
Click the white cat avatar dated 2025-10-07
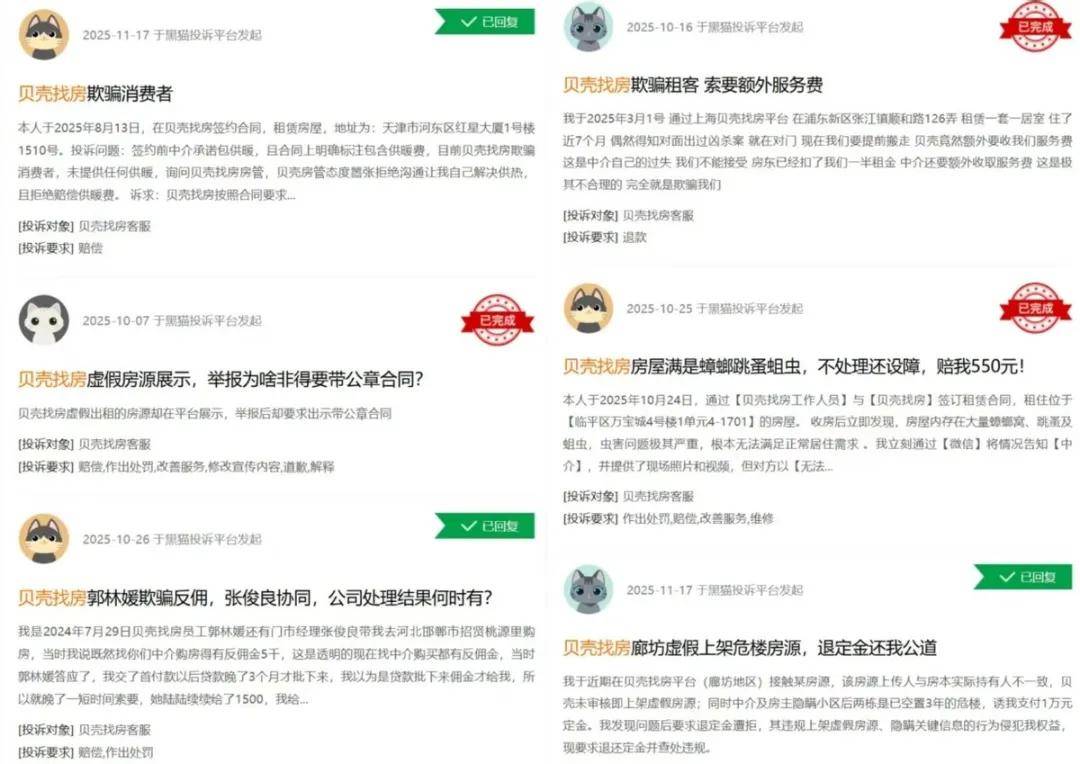pyautogui.click(x=44, y=320)
